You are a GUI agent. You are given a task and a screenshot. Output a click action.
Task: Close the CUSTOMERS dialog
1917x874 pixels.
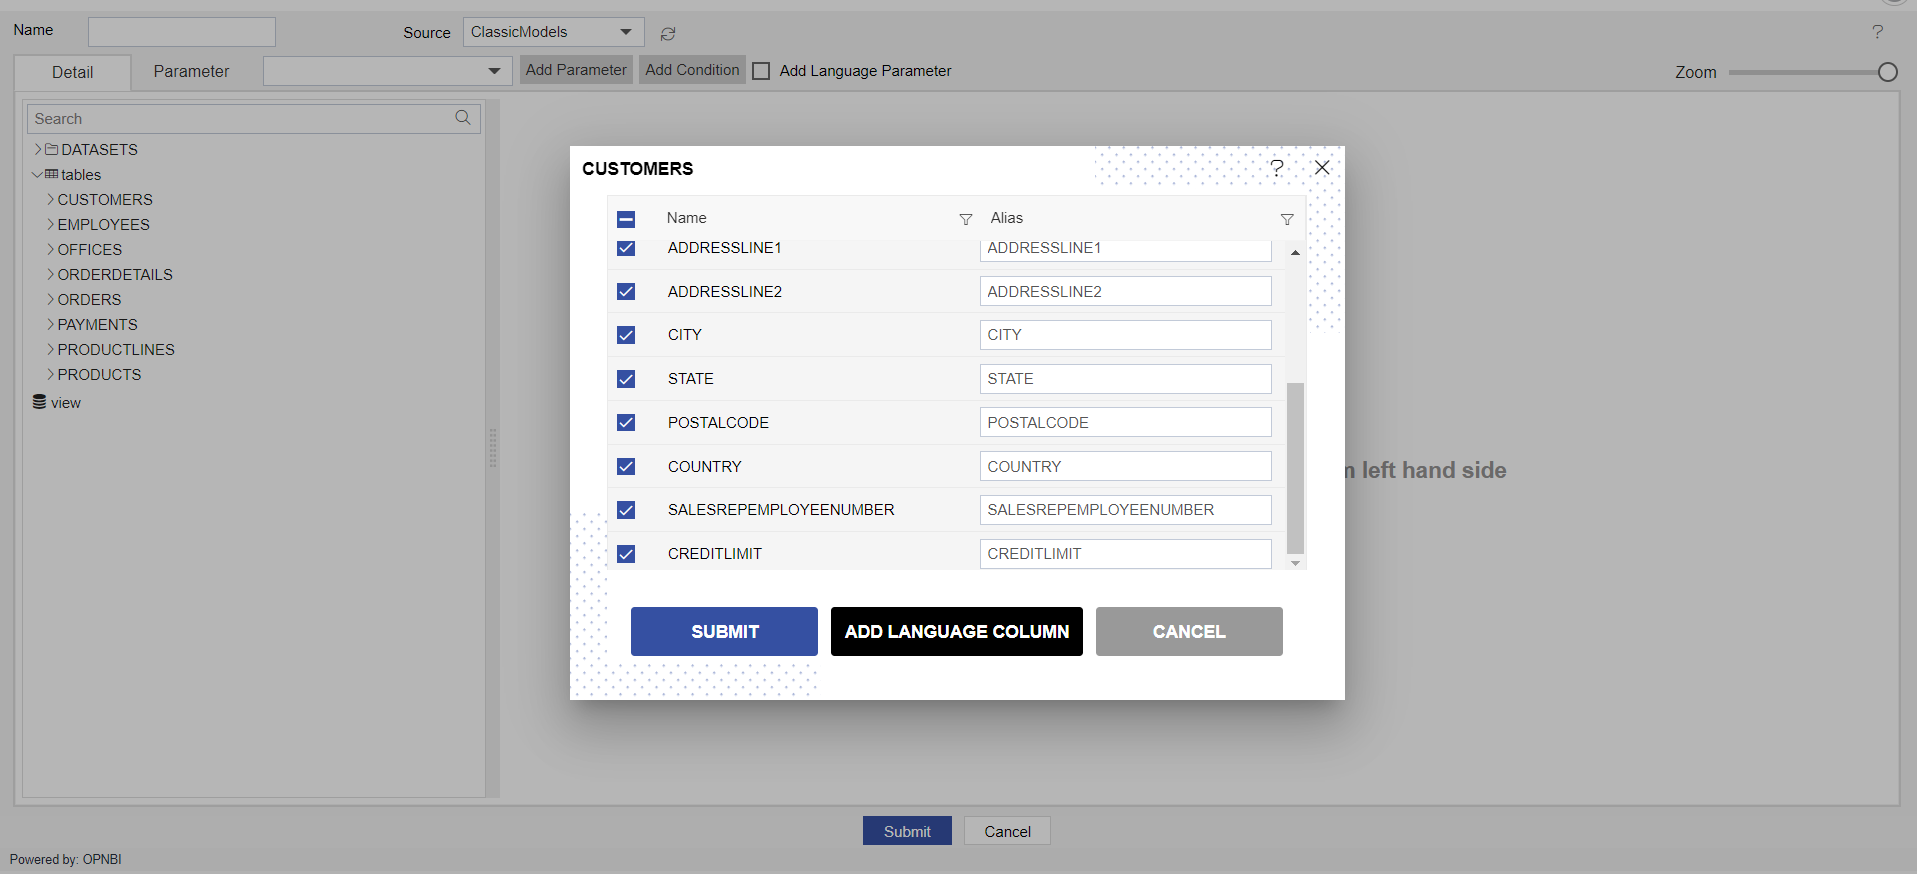point(1322,167)
